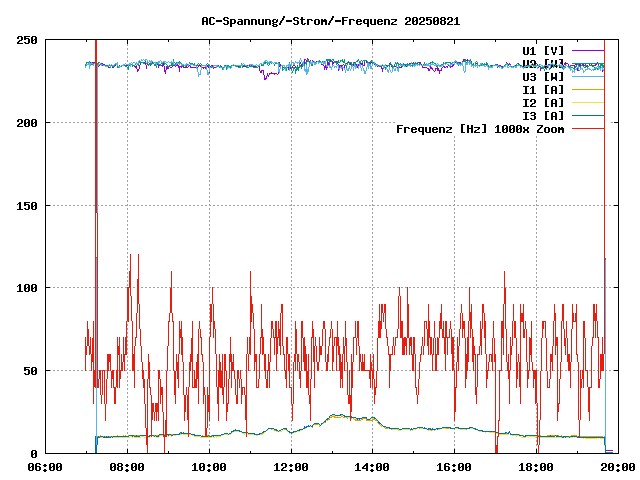Select the U3 legend entry text
Screen dimensions: 640x480
tap(543, 76)
